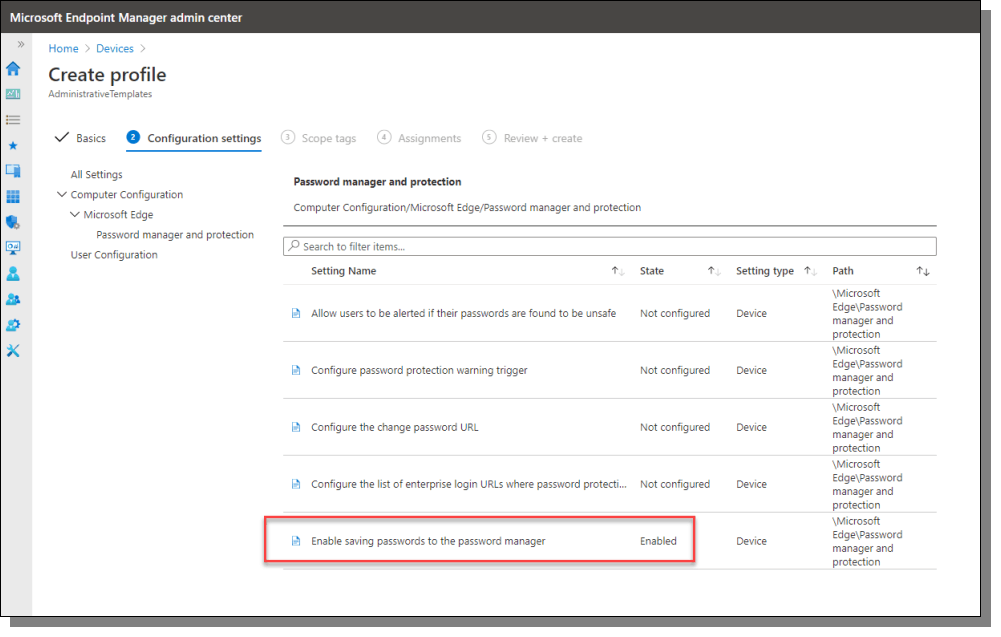Go to Home breadcrumb link
This screenshot has width=1001, height=637.
coord(63,49)
